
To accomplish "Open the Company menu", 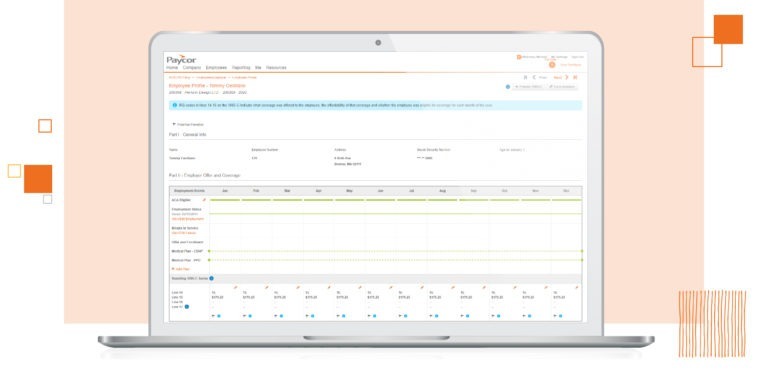I will click(192, 68).
